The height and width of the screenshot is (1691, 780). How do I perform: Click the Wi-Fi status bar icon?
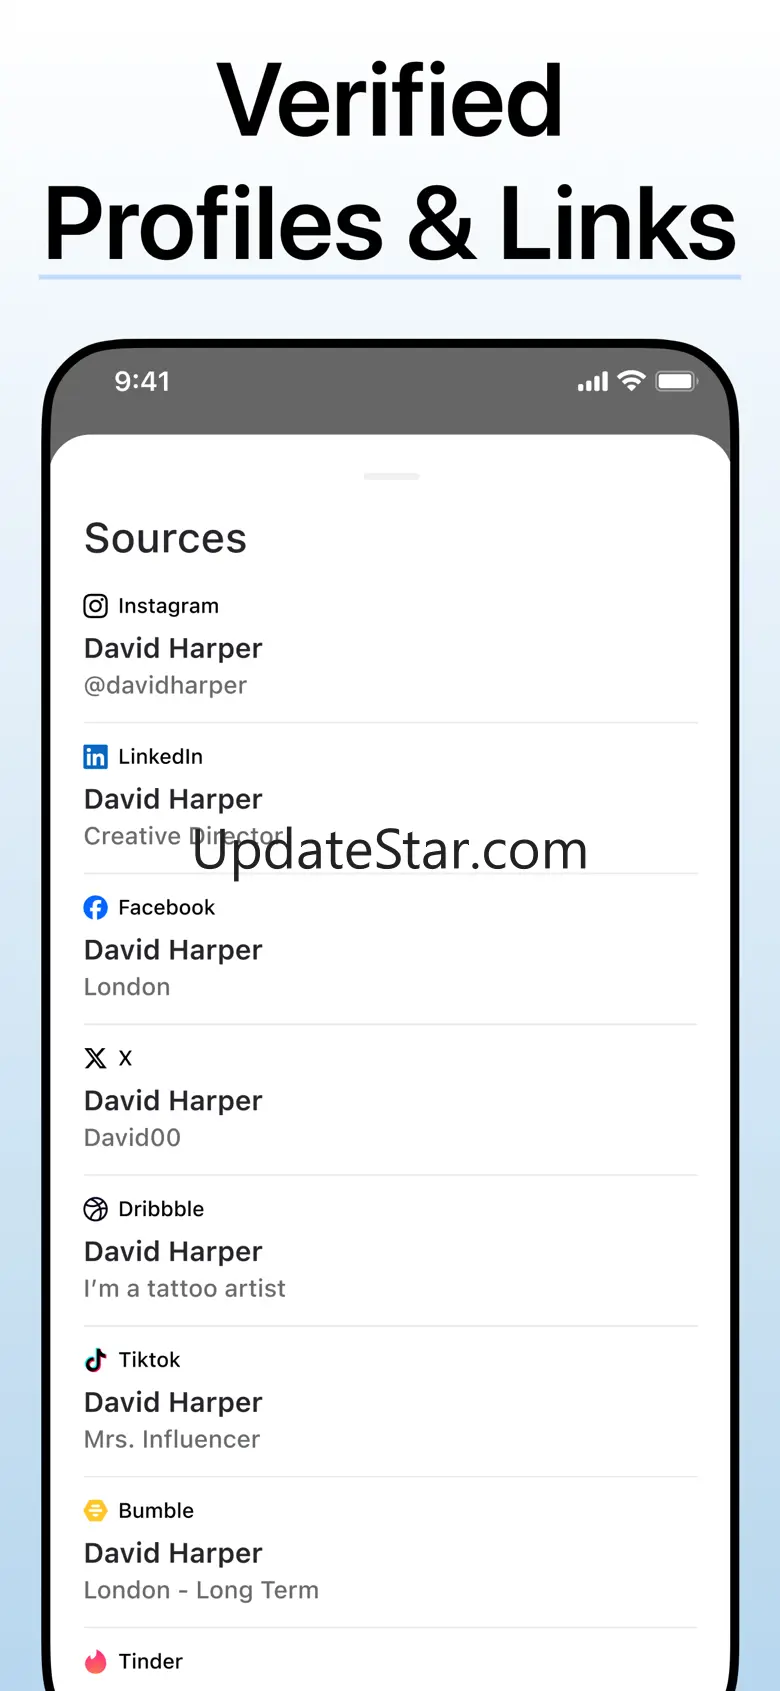coord(631,381)
